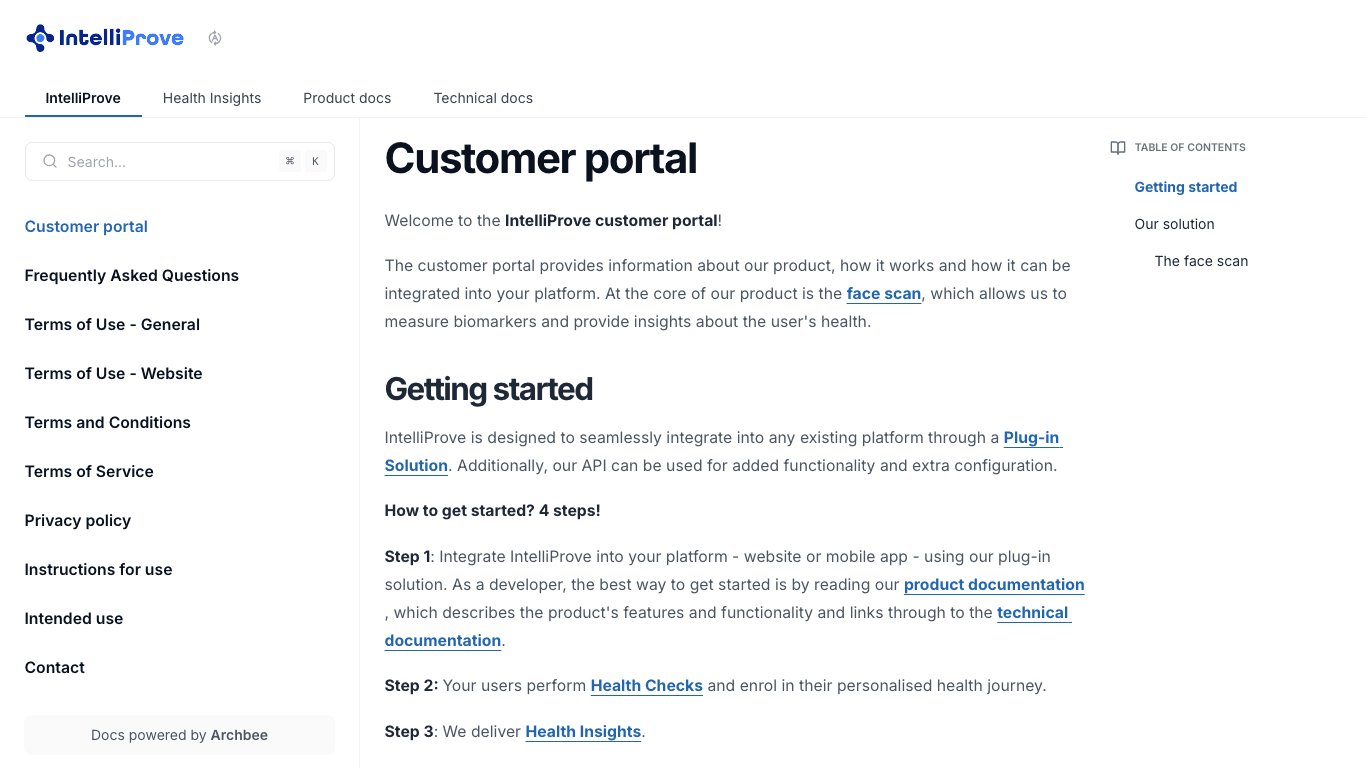Image resolution: width=1366 pixels, height=768 pixels.
Task: Open the Health Insights link in Step 3
Action: point(583,731)
